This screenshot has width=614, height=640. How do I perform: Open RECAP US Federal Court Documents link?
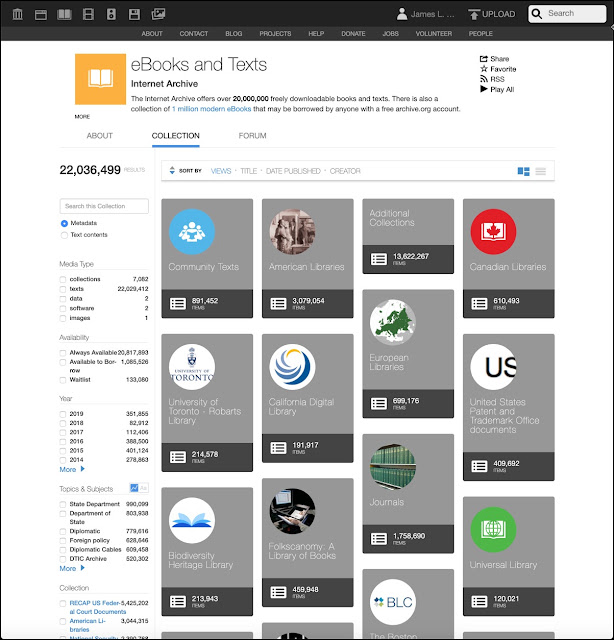tap(98, 607)
